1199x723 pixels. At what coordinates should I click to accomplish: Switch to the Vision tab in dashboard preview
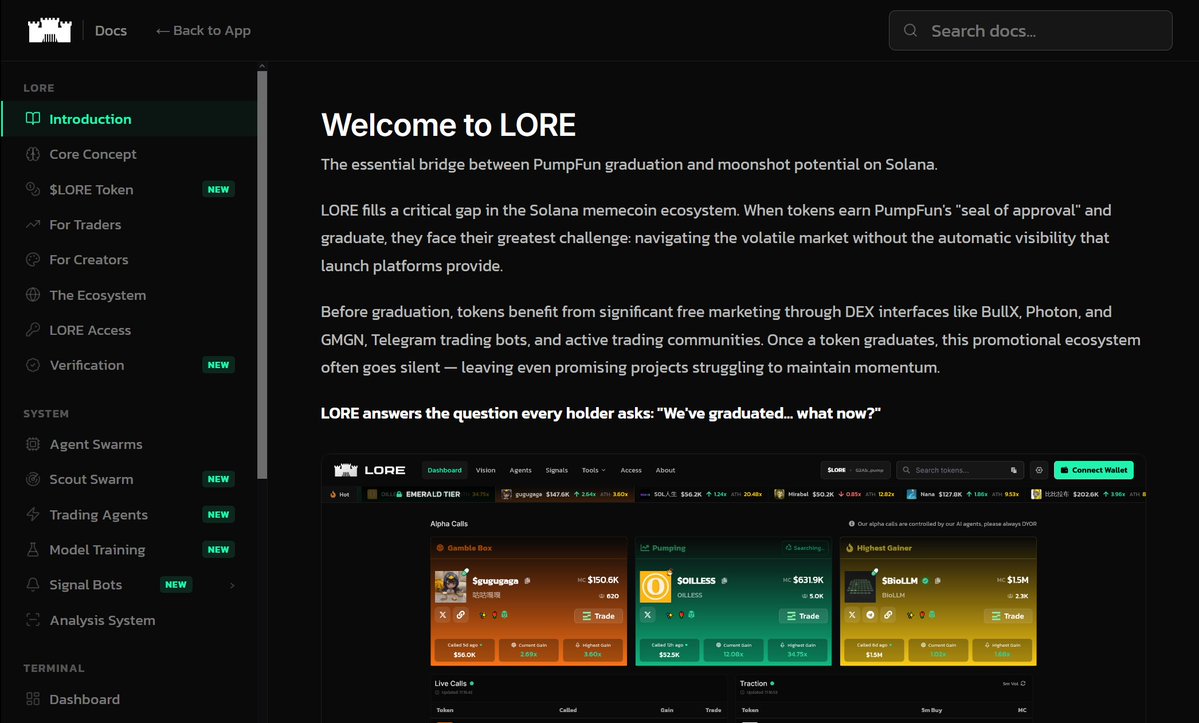485,470
